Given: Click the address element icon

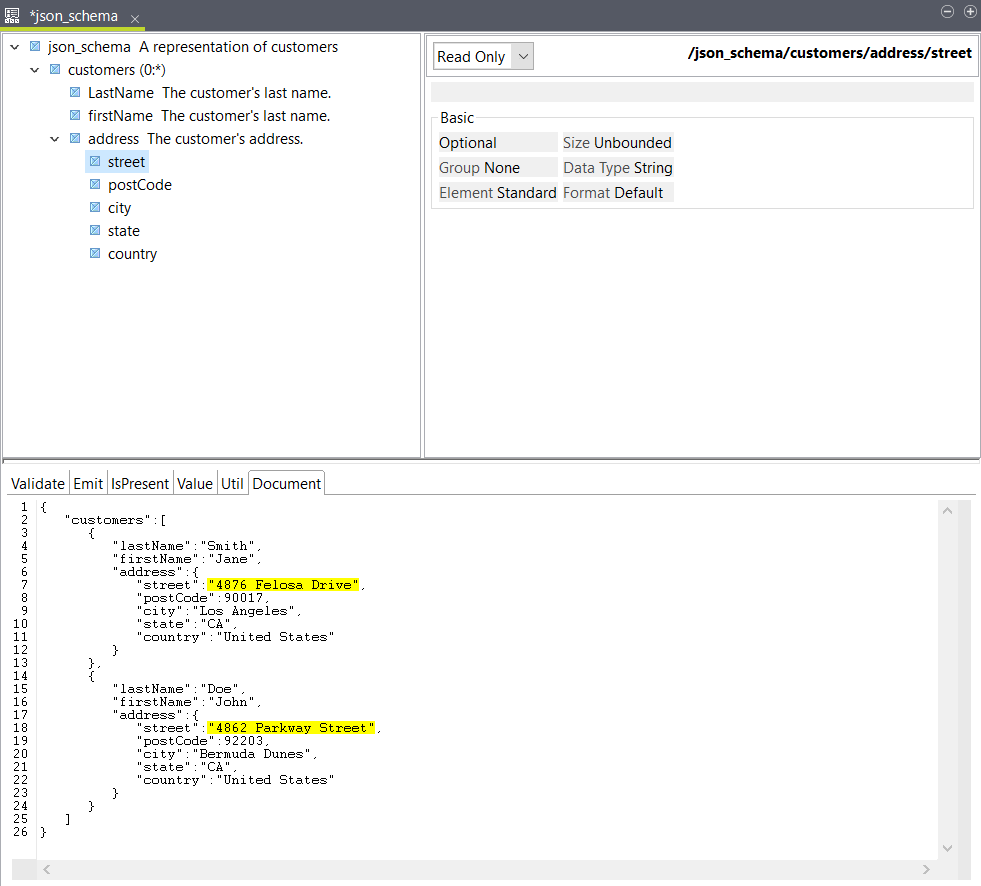Looking at the screenshot, I should point(74,138).
